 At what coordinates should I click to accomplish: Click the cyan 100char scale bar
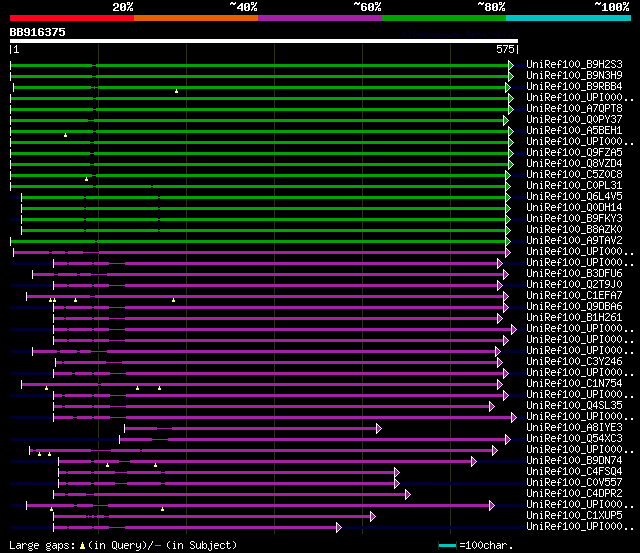click(447, 545)
